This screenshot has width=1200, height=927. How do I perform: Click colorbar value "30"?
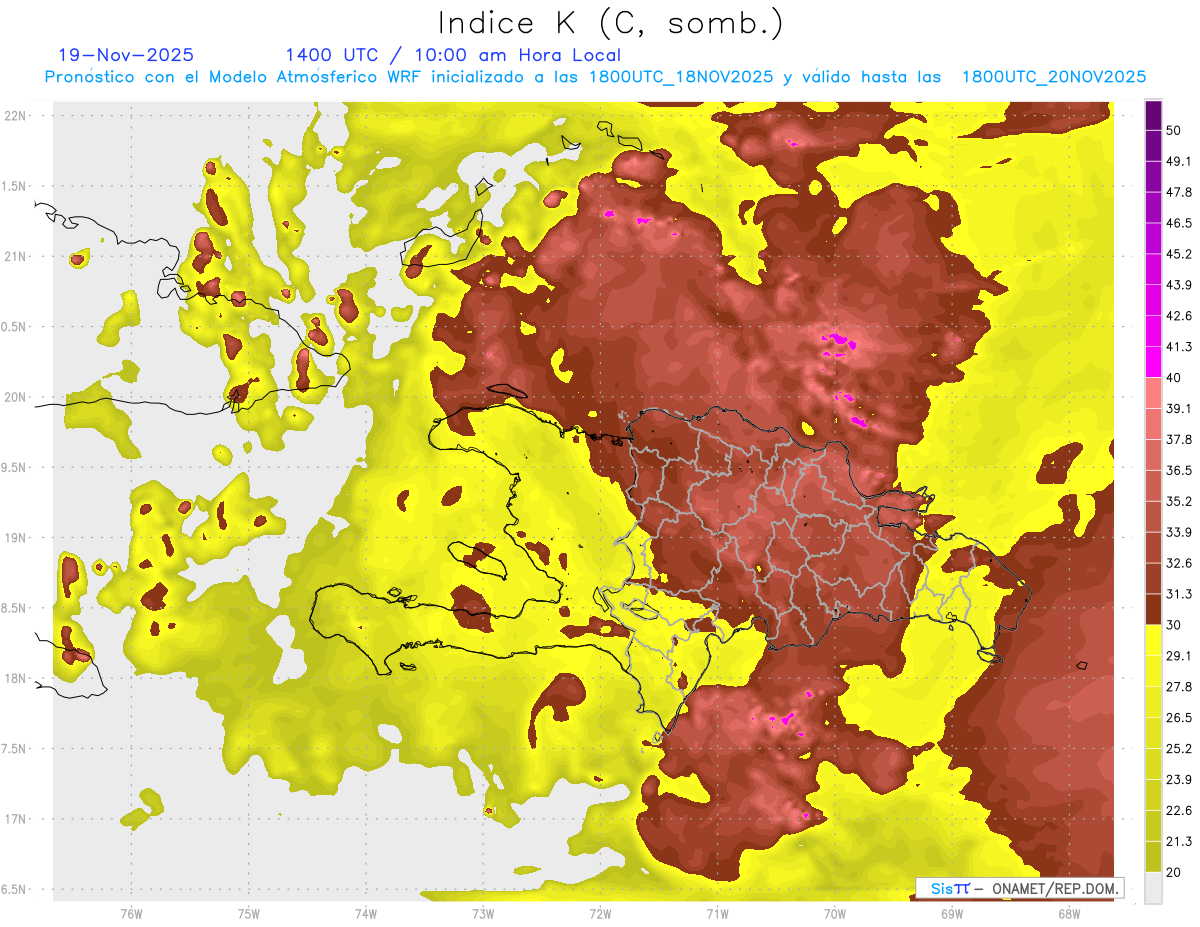(1174, 625)
